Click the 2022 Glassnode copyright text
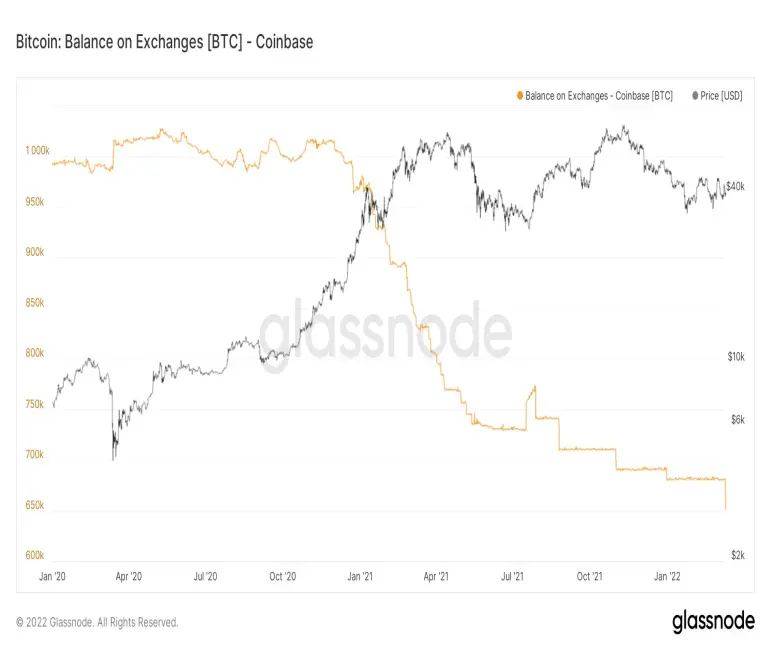The height and width of the screenshot is (651, 771). 97,622
